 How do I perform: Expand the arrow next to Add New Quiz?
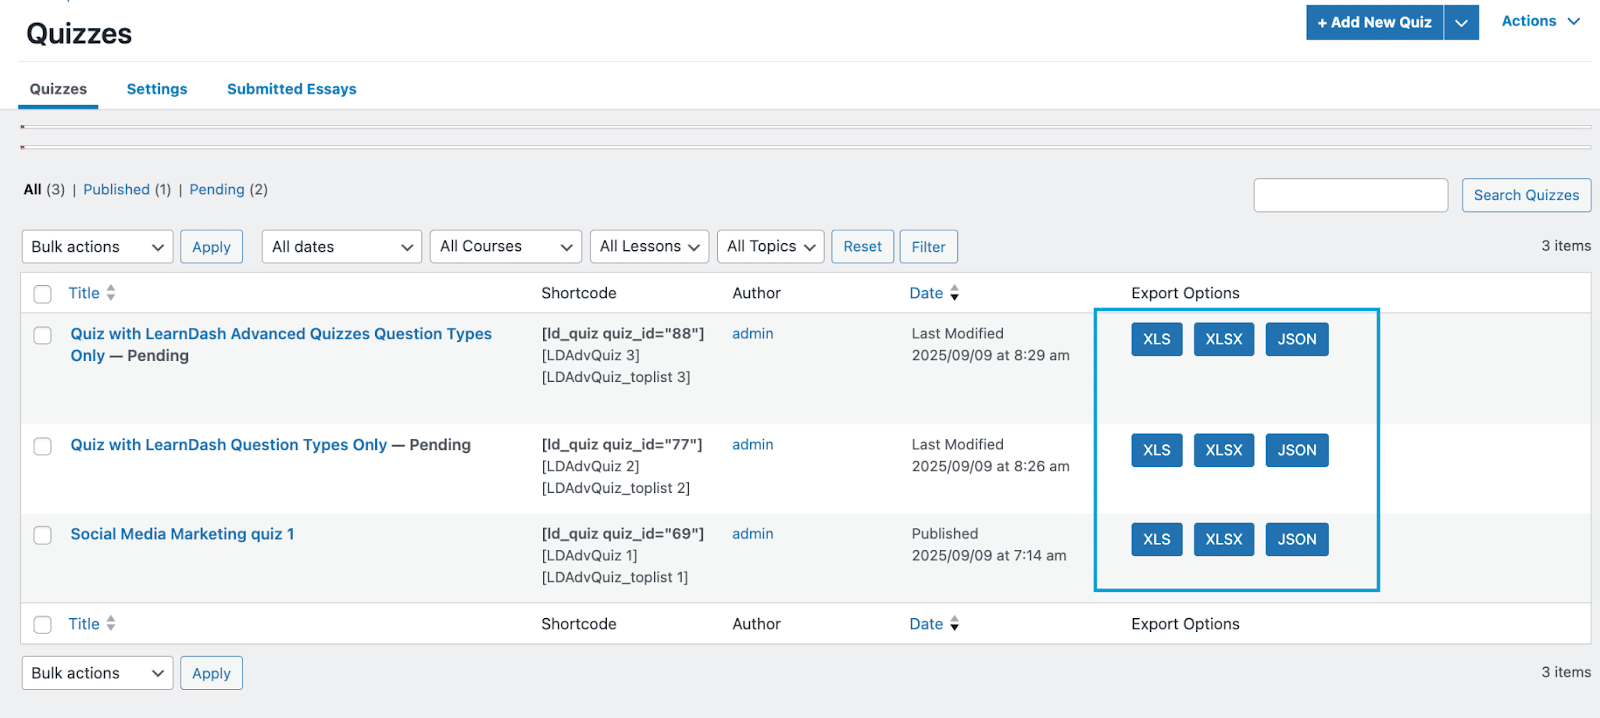tap(1461, 22)
